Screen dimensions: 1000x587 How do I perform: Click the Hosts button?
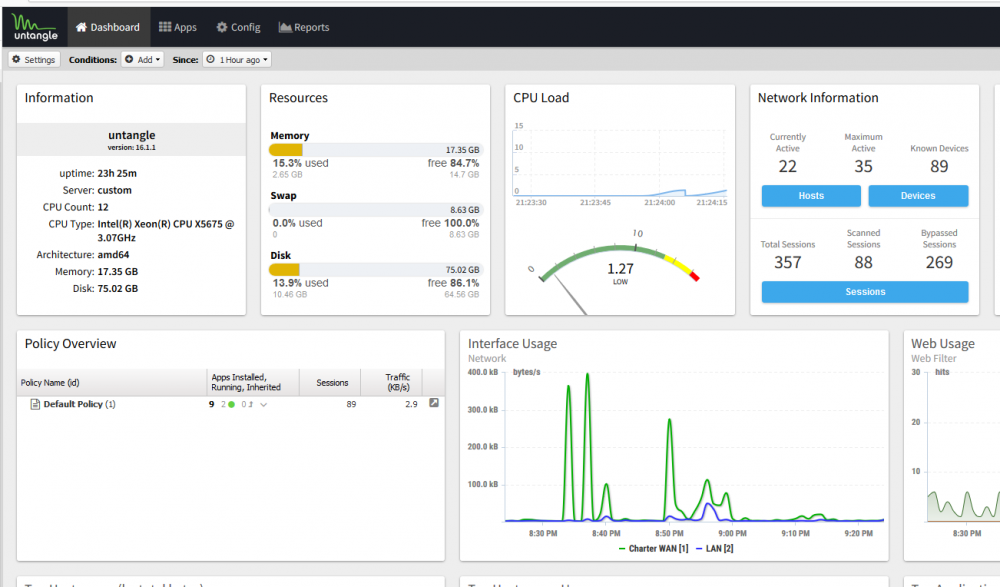coord(811,196)
